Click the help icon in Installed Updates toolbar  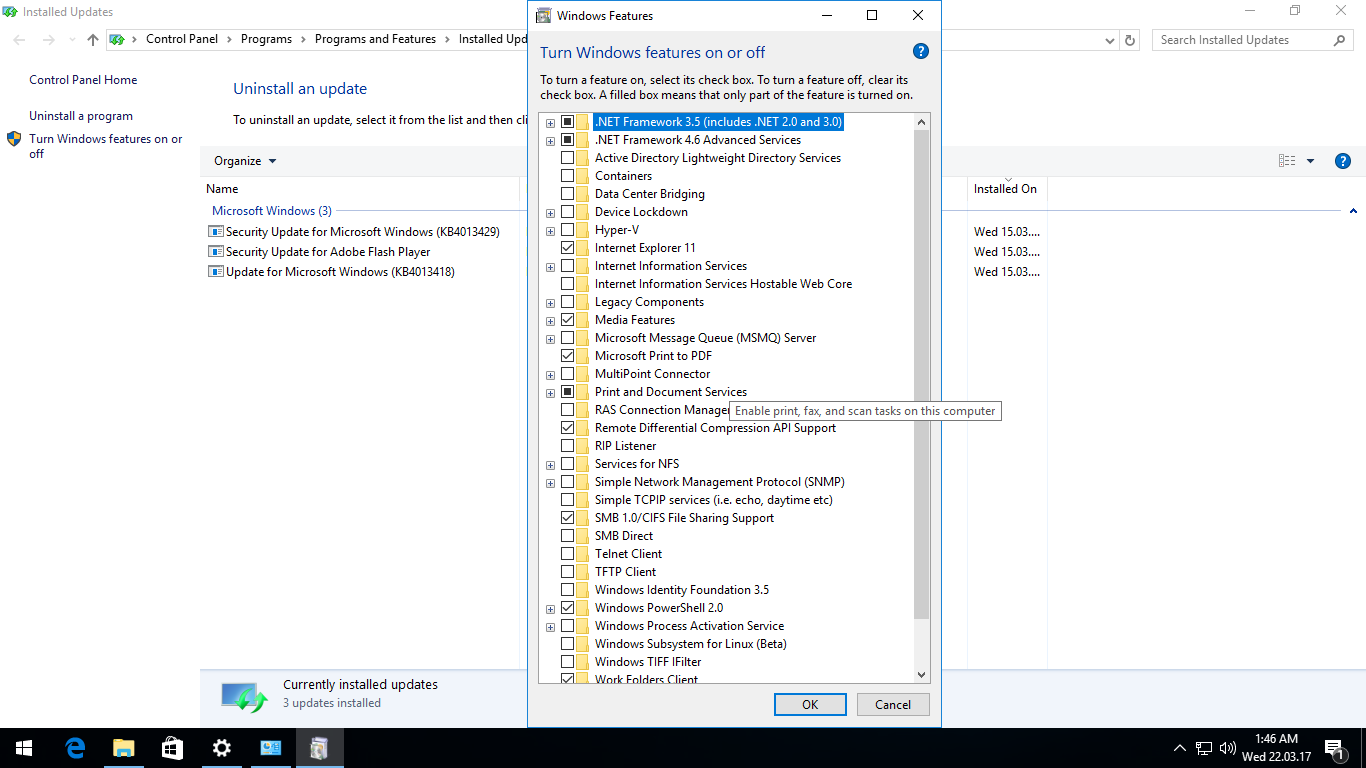click(x=1343, y=161)
